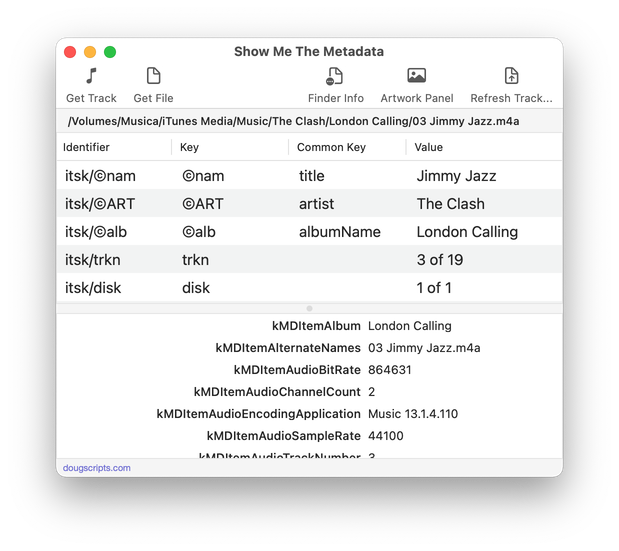This screenshot has height=551, width=619.
Task: Close the window with red button
Action: 70,52
